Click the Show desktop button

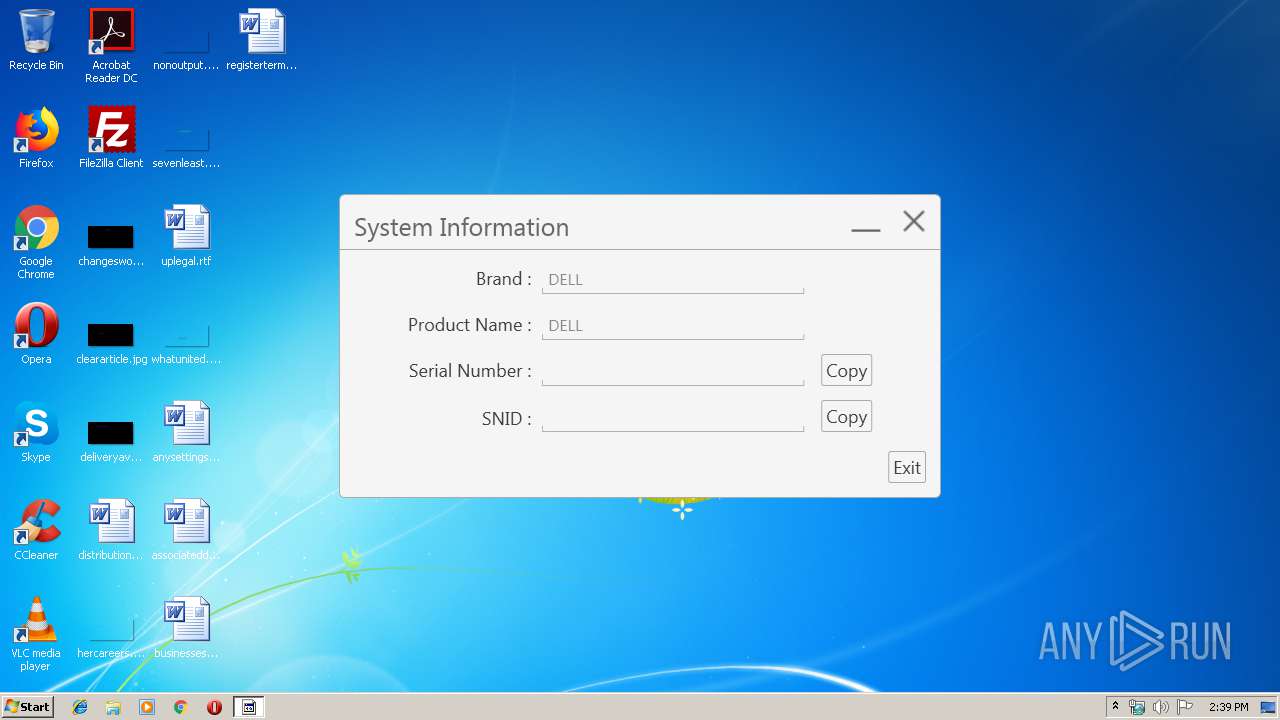tap(1269, 707)
